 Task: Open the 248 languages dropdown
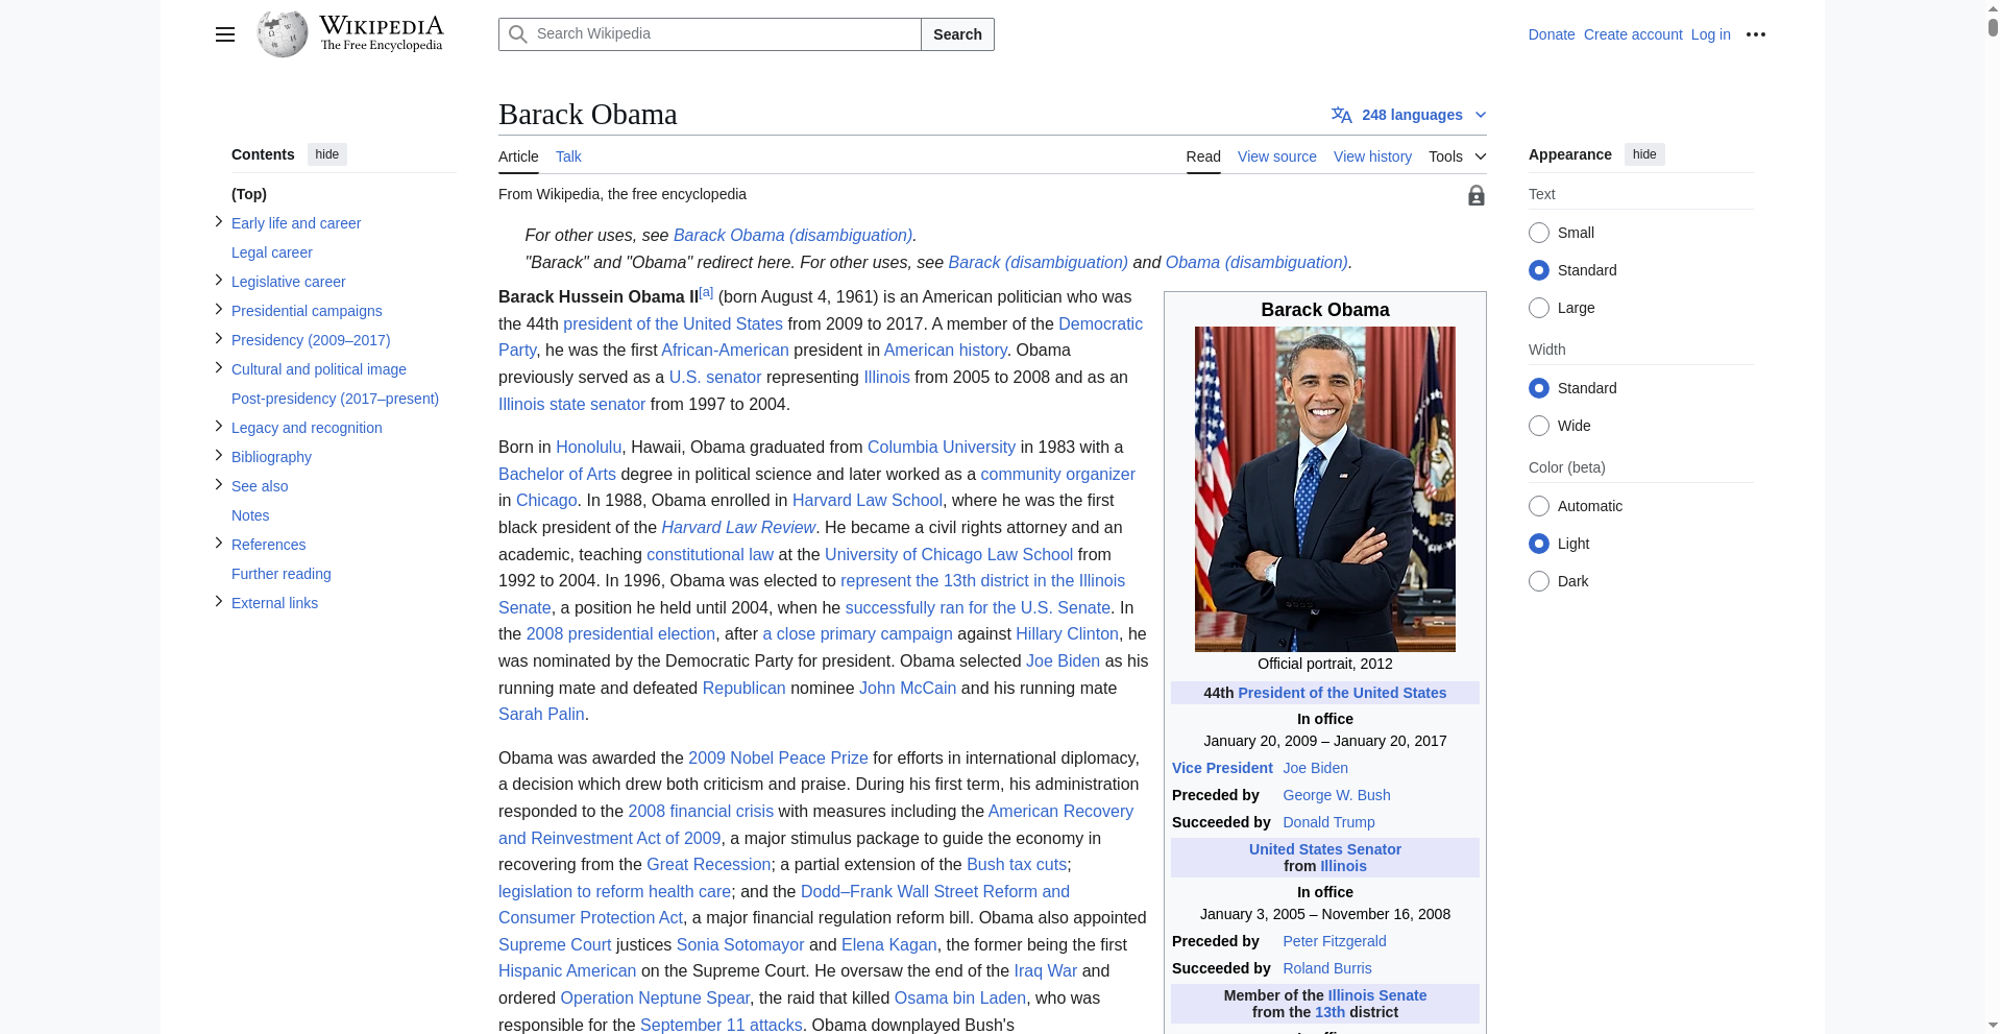(1409, 115)
